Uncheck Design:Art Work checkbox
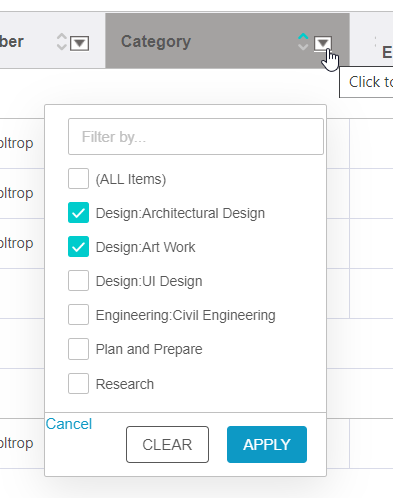 [78, 247]
